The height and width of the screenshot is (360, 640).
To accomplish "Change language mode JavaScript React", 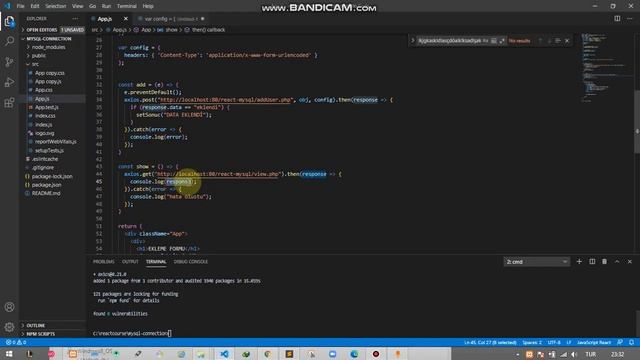I will [x=594, y=342].
